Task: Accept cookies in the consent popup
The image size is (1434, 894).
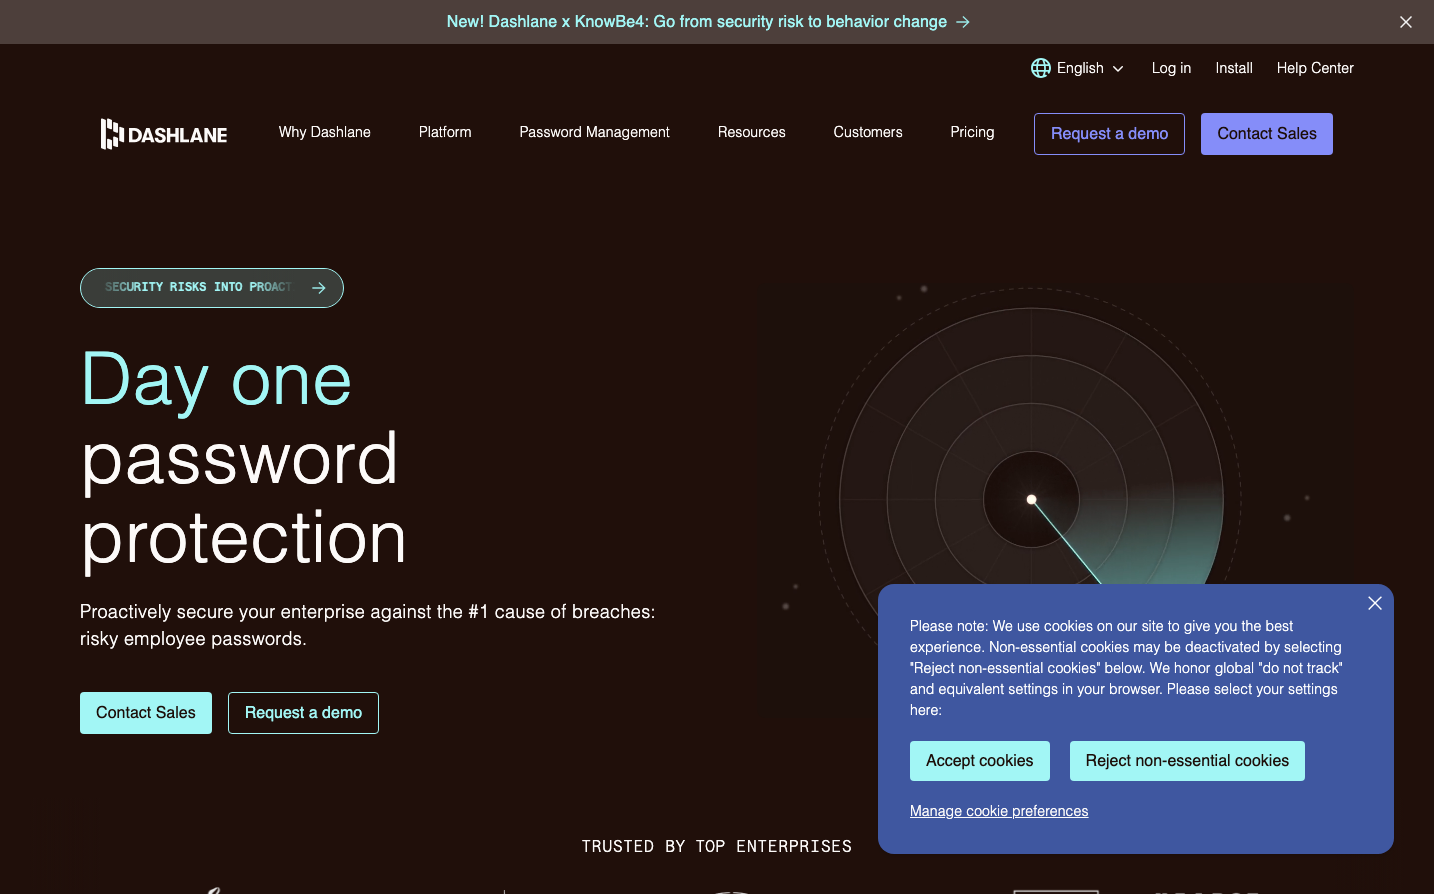Action: 979,761
